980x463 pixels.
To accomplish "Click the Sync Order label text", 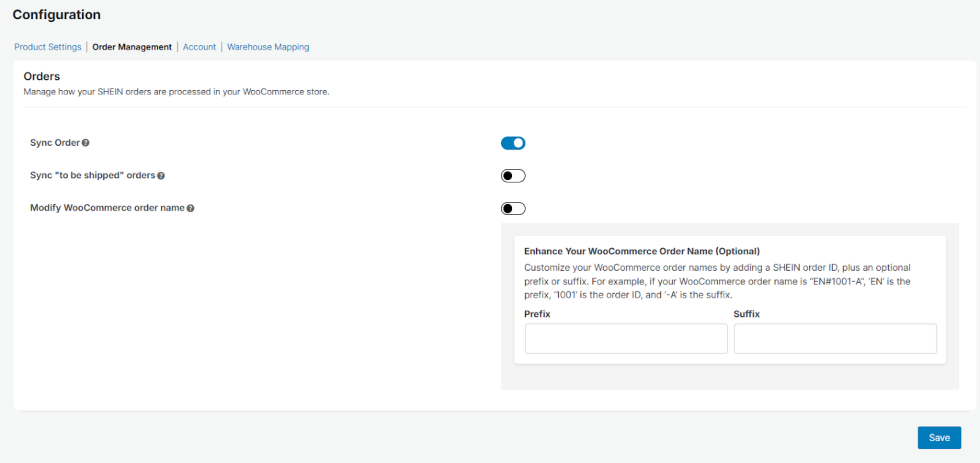I will (55, 143).
